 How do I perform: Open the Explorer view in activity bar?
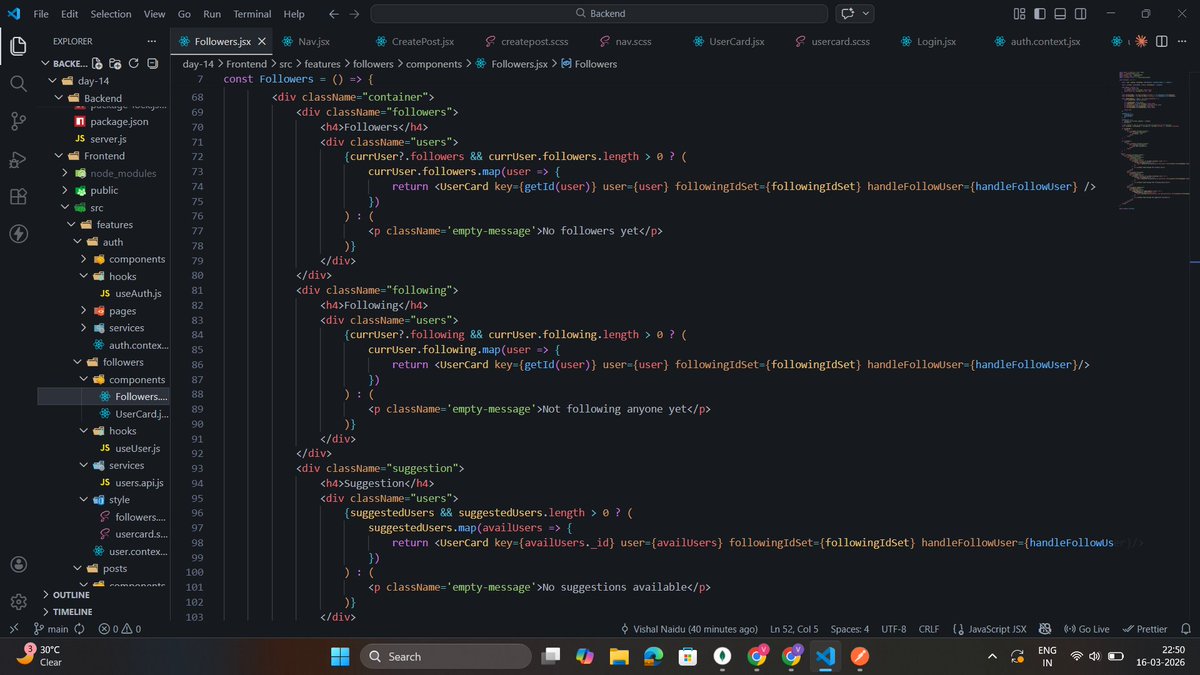[18, 46]
